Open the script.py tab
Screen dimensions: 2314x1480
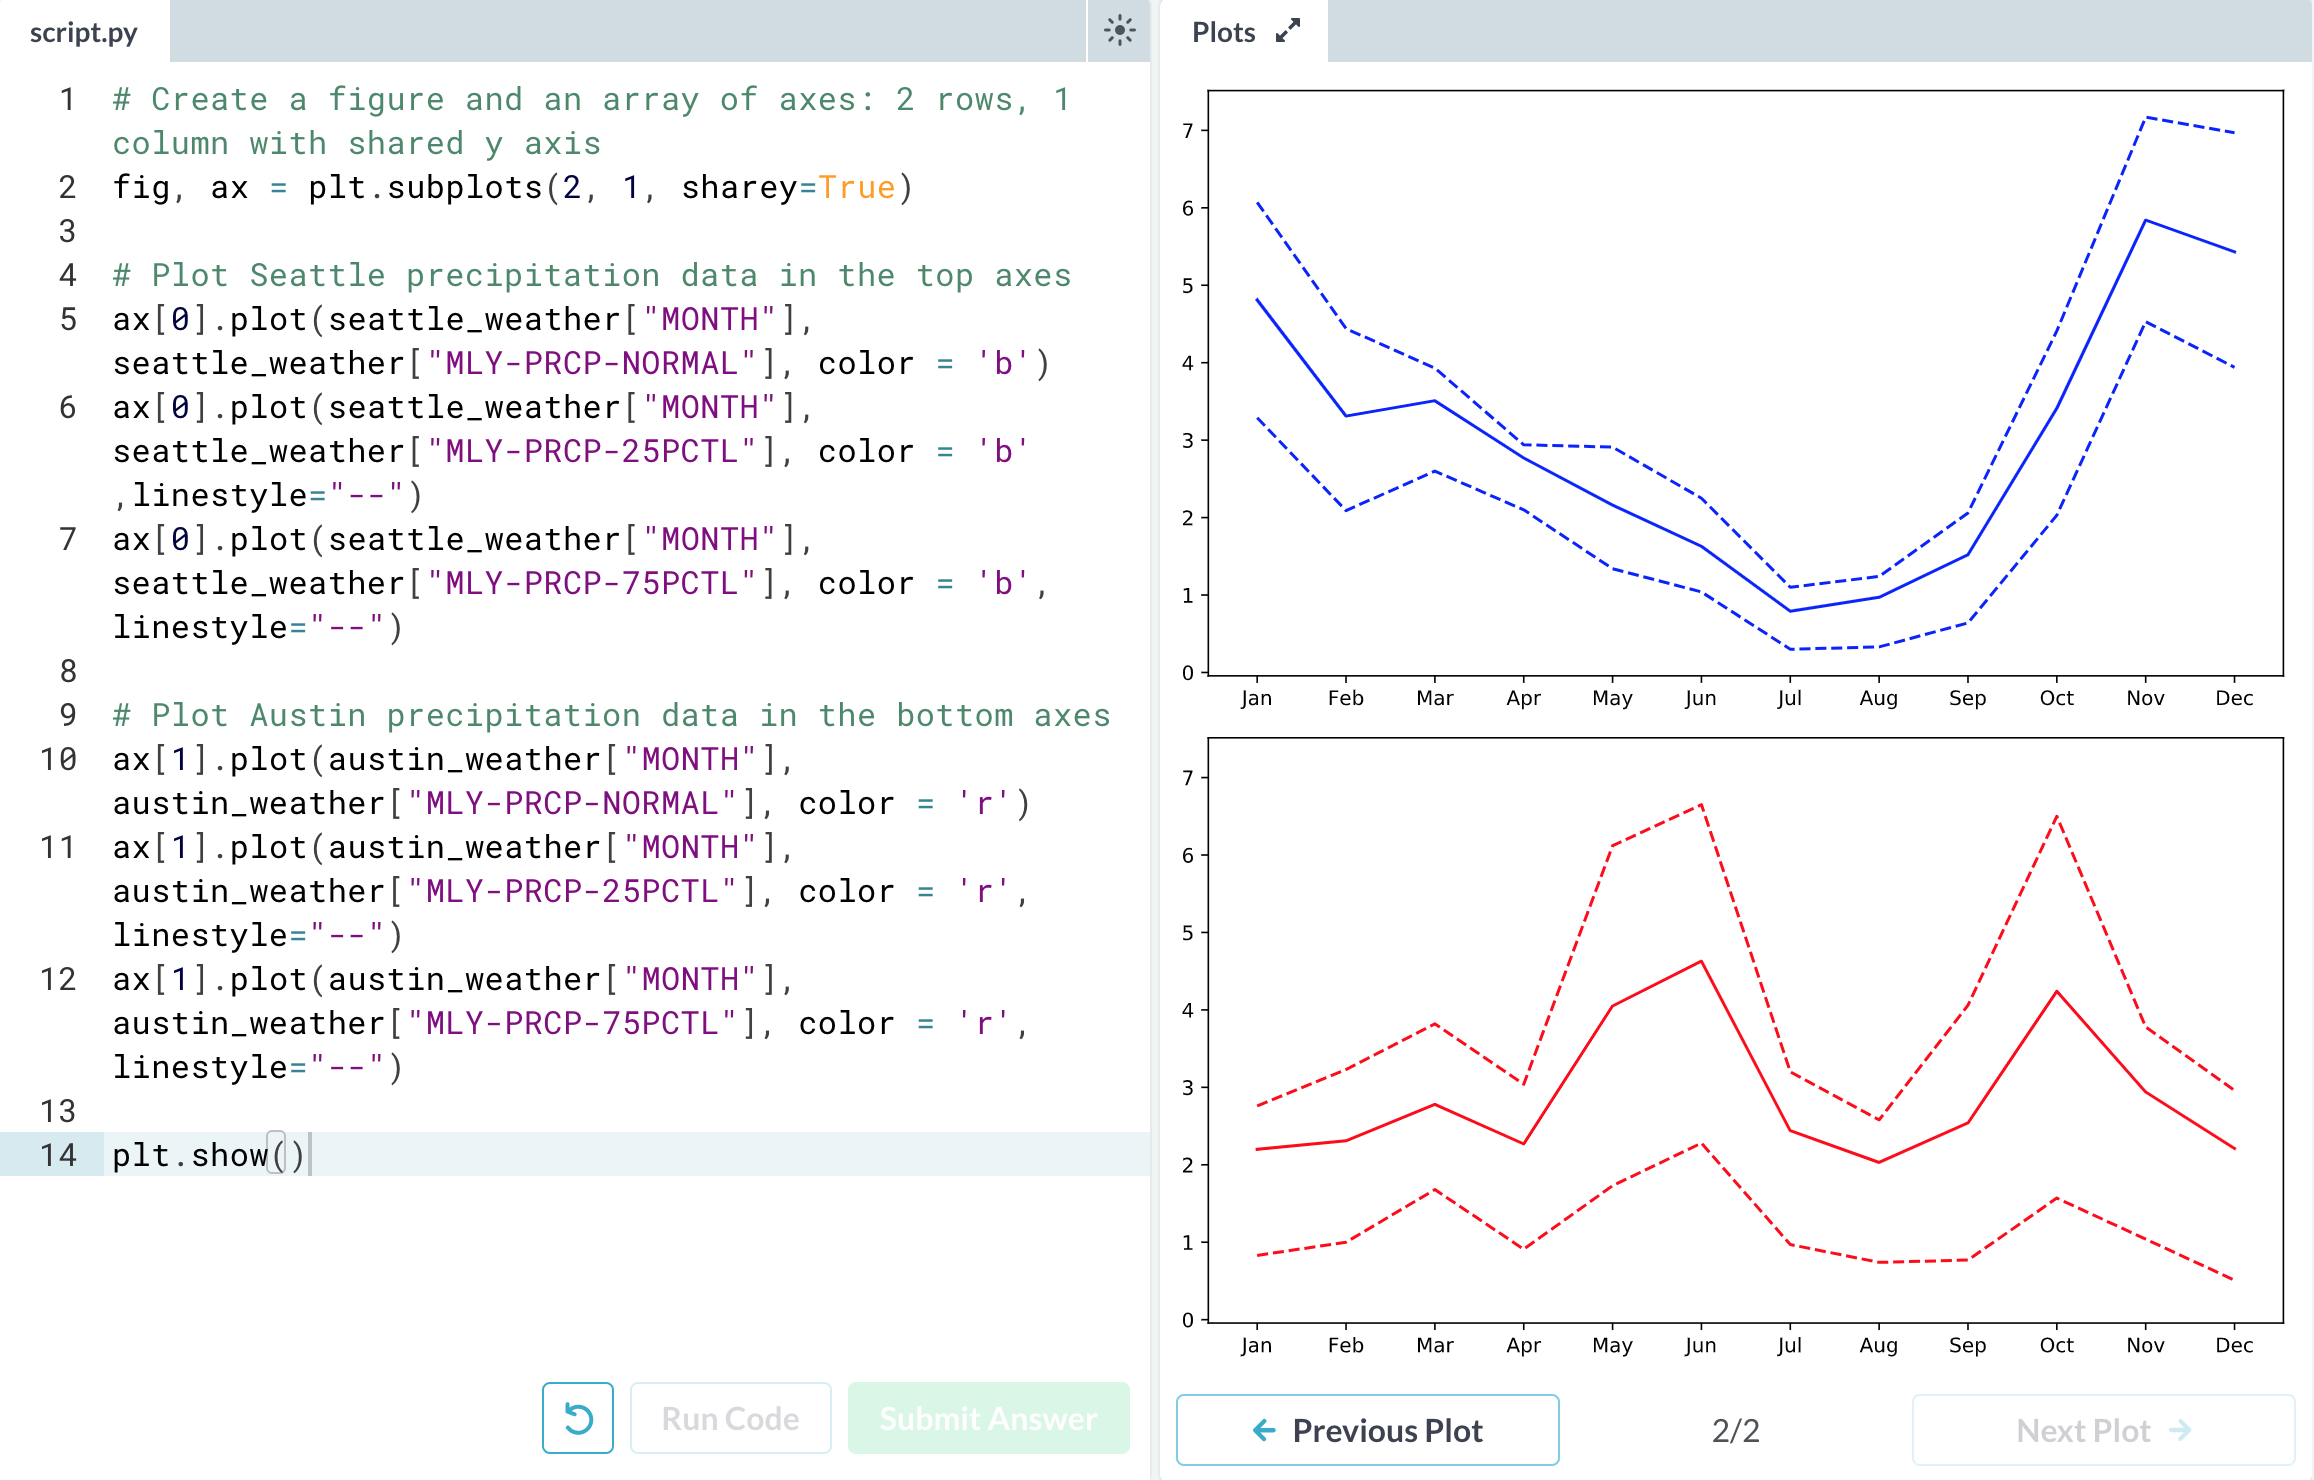click(x=84, y=32)
